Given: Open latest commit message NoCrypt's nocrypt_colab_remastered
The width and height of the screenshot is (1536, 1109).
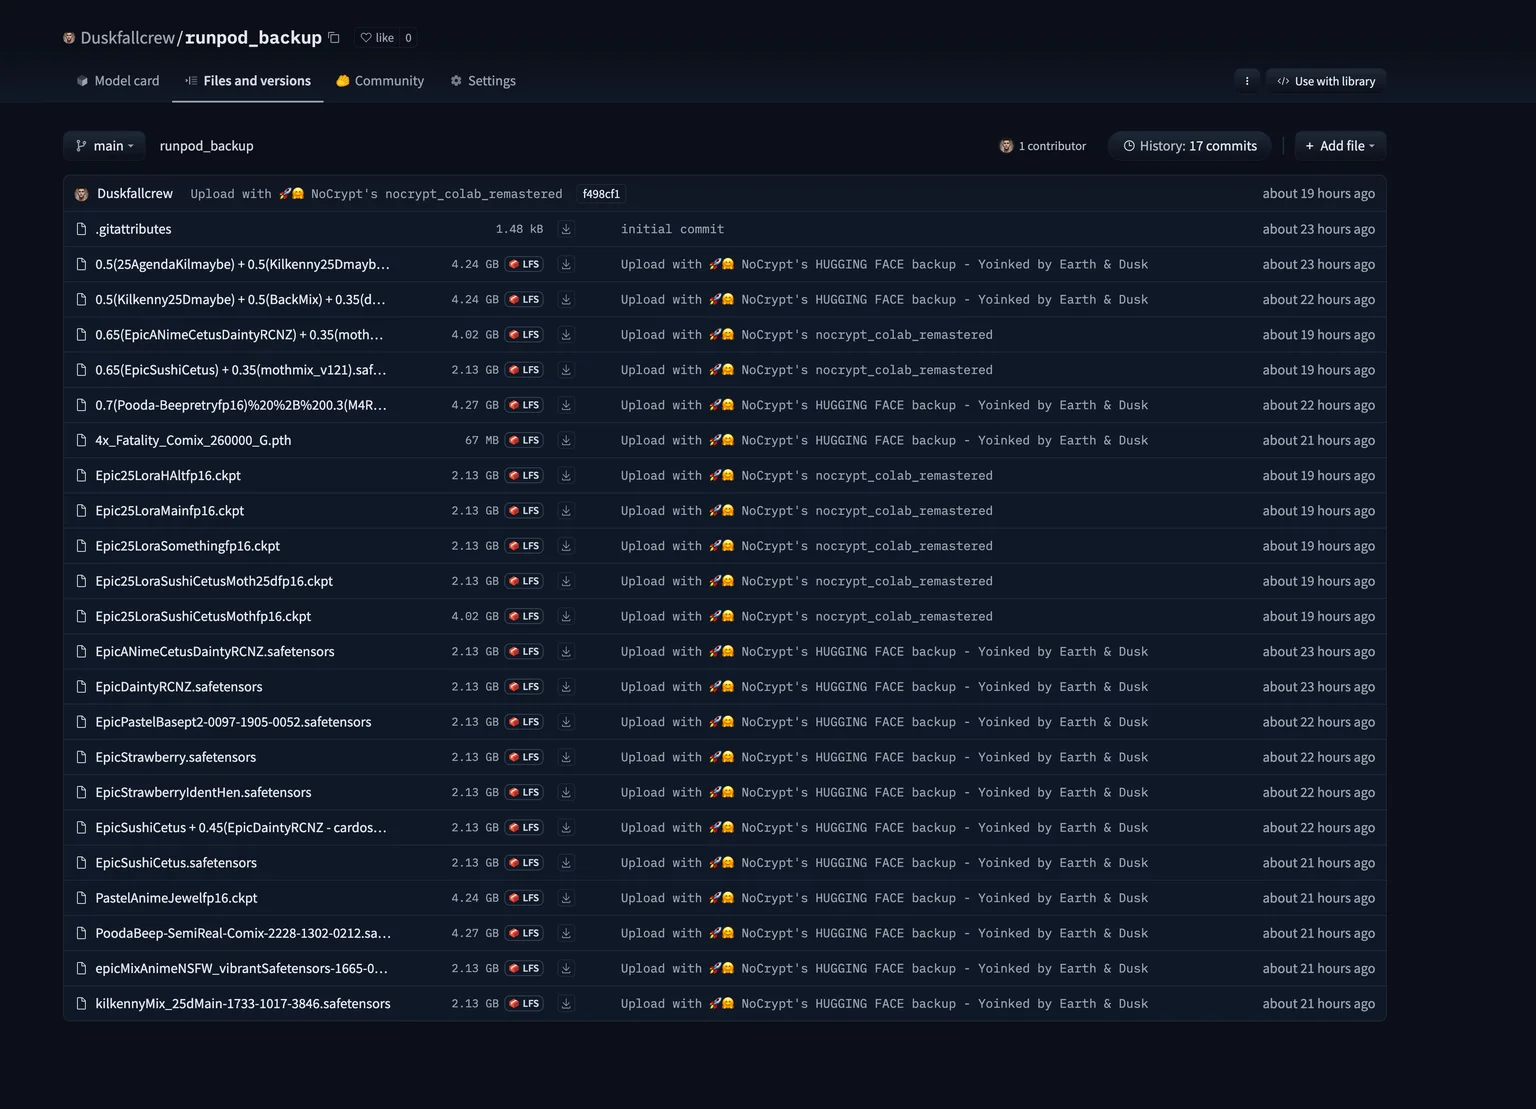Looking at the screenshot, I should coord(376,194).
